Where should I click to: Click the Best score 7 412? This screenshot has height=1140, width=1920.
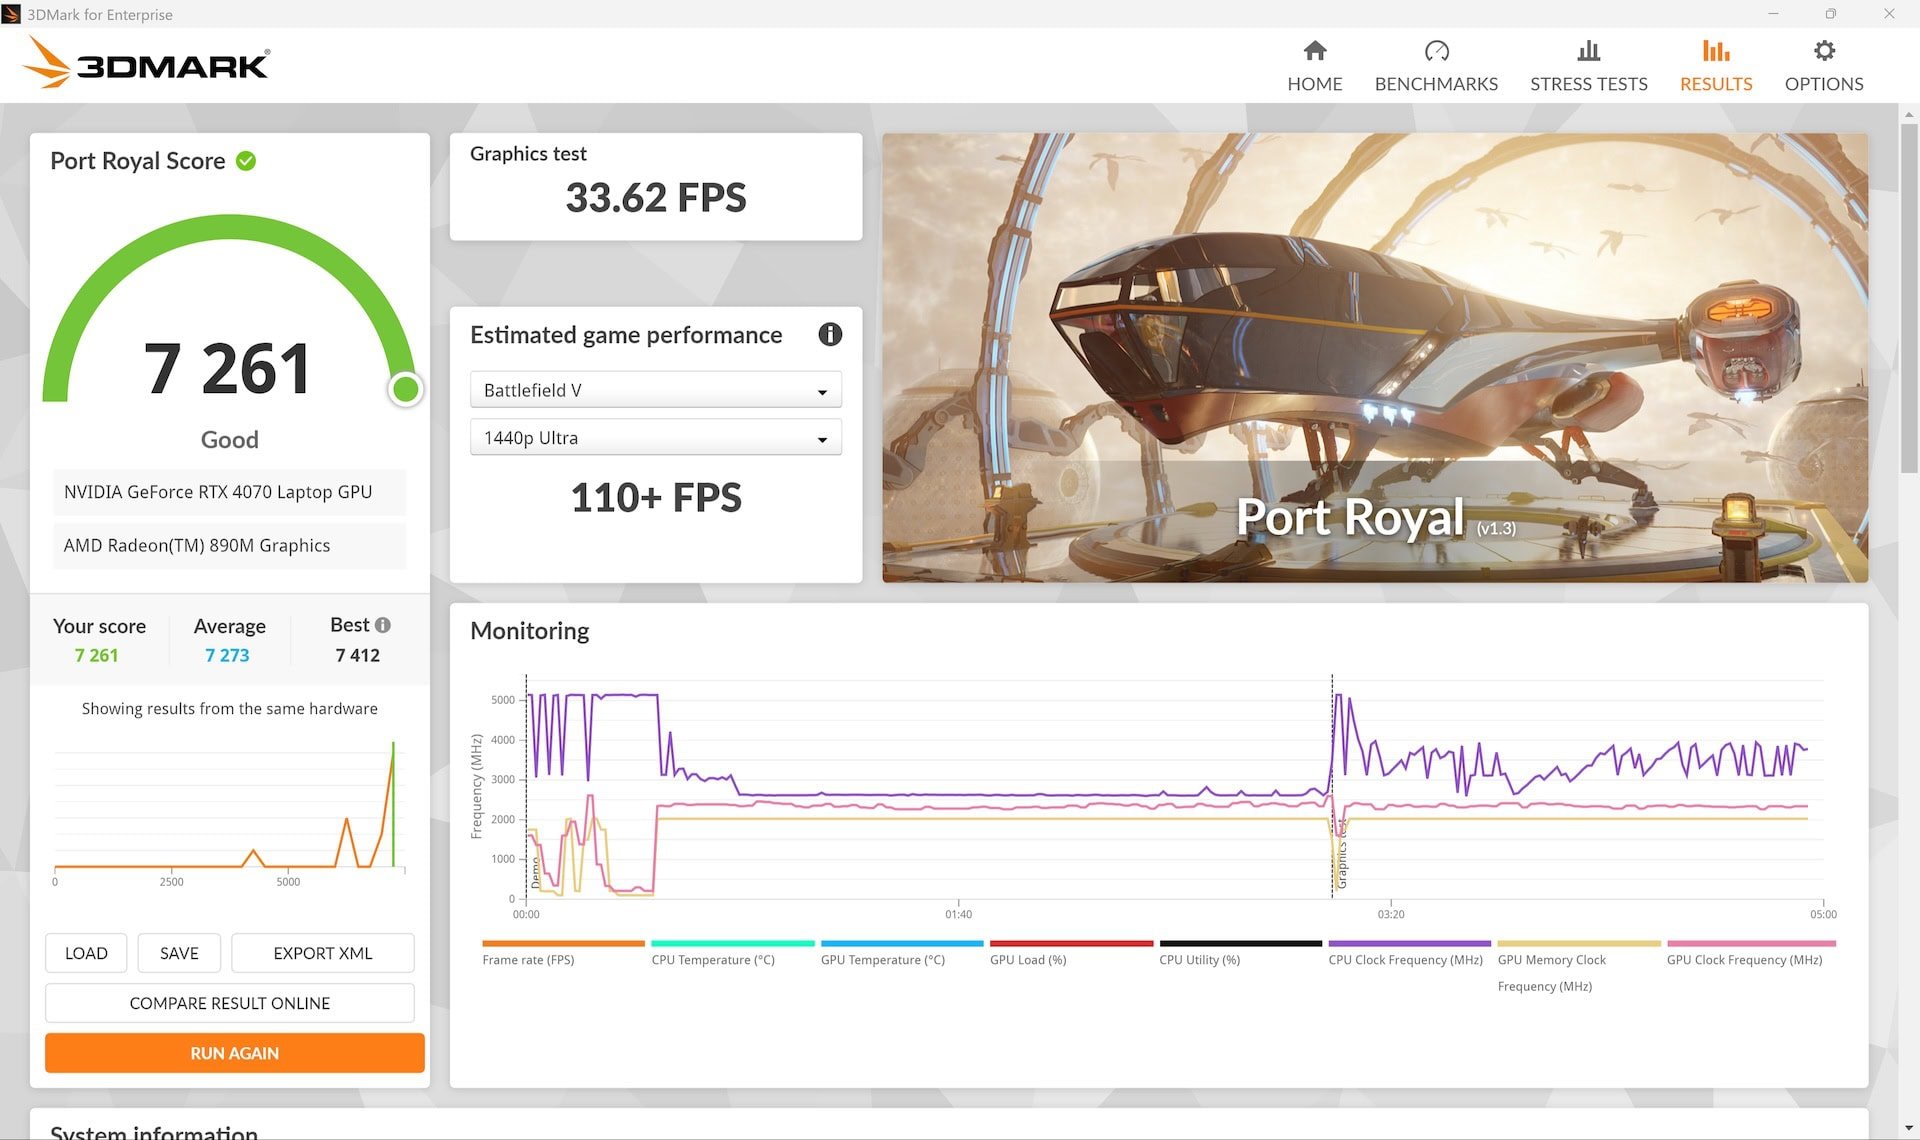(357, 655)
